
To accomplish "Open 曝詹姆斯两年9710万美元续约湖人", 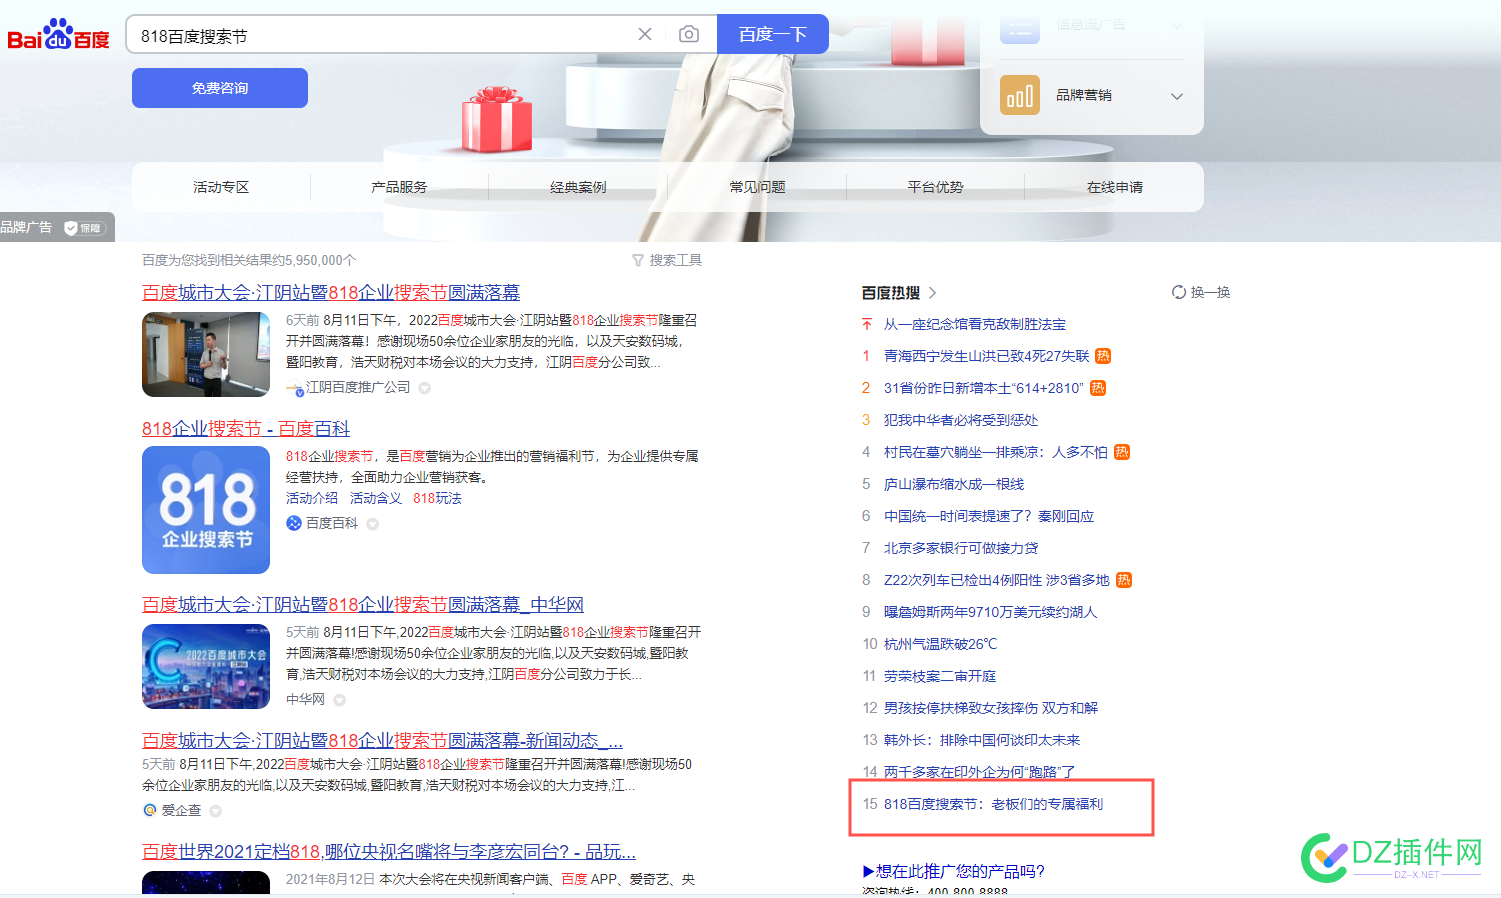I will click(x=990, y=612).
